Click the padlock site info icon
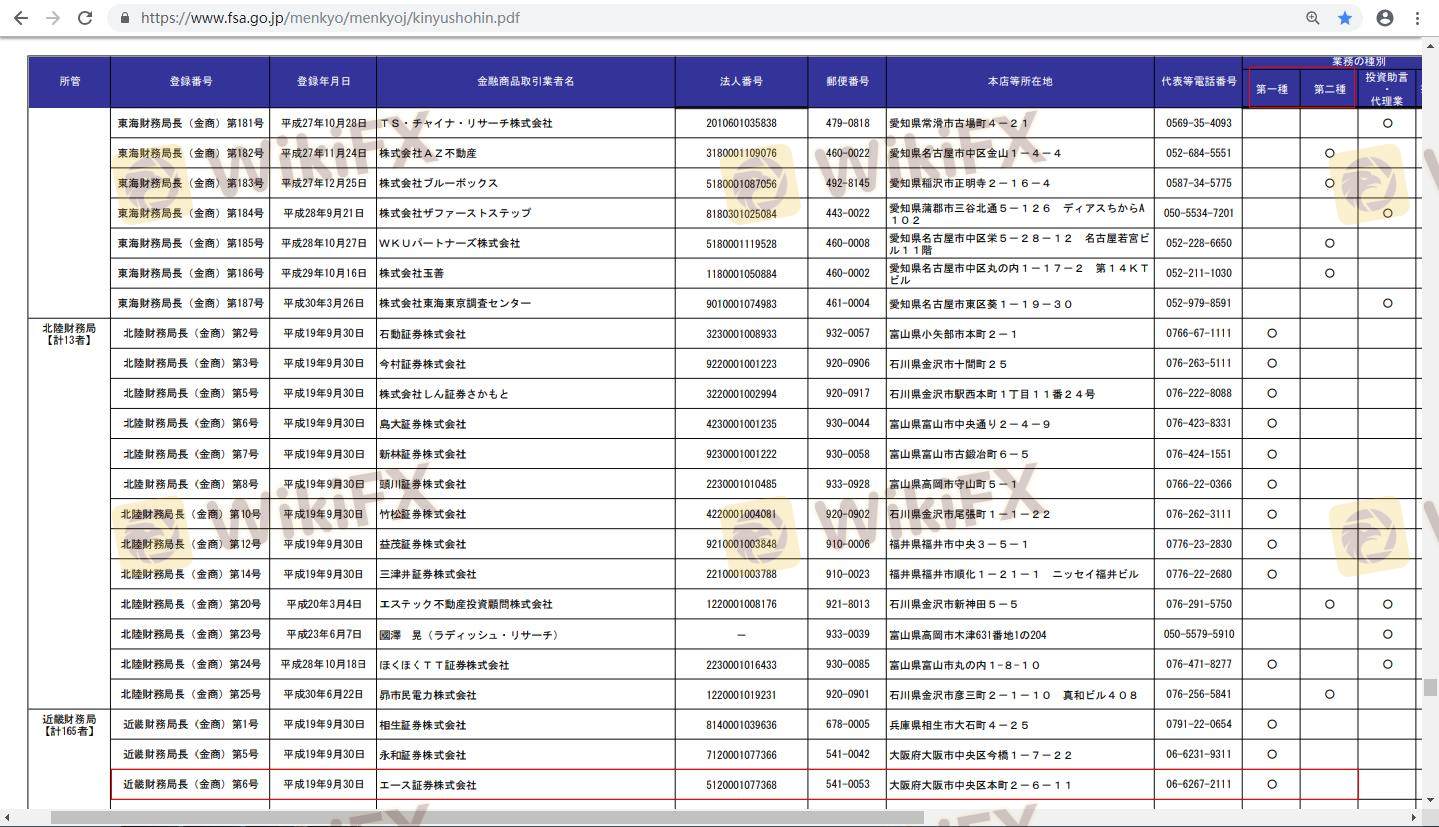Screen dimensions: 1439x827 124,18
